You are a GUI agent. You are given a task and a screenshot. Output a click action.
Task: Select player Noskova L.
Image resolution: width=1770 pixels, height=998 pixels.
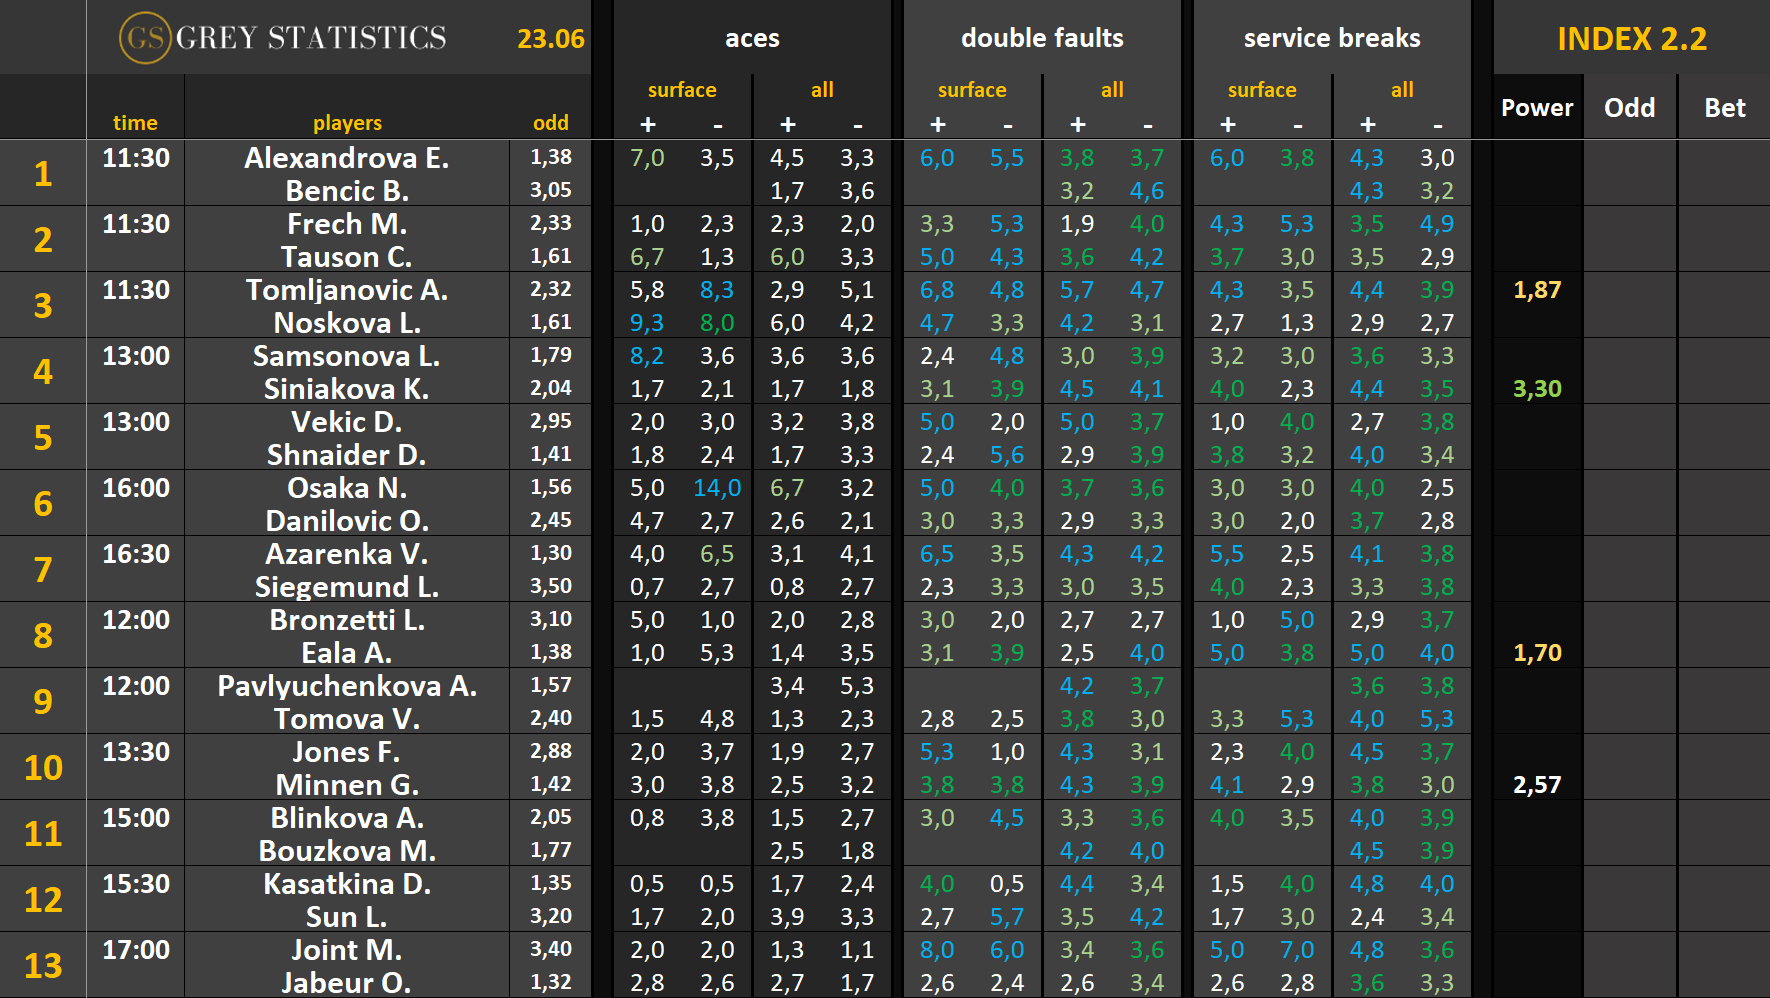point(347,323)
